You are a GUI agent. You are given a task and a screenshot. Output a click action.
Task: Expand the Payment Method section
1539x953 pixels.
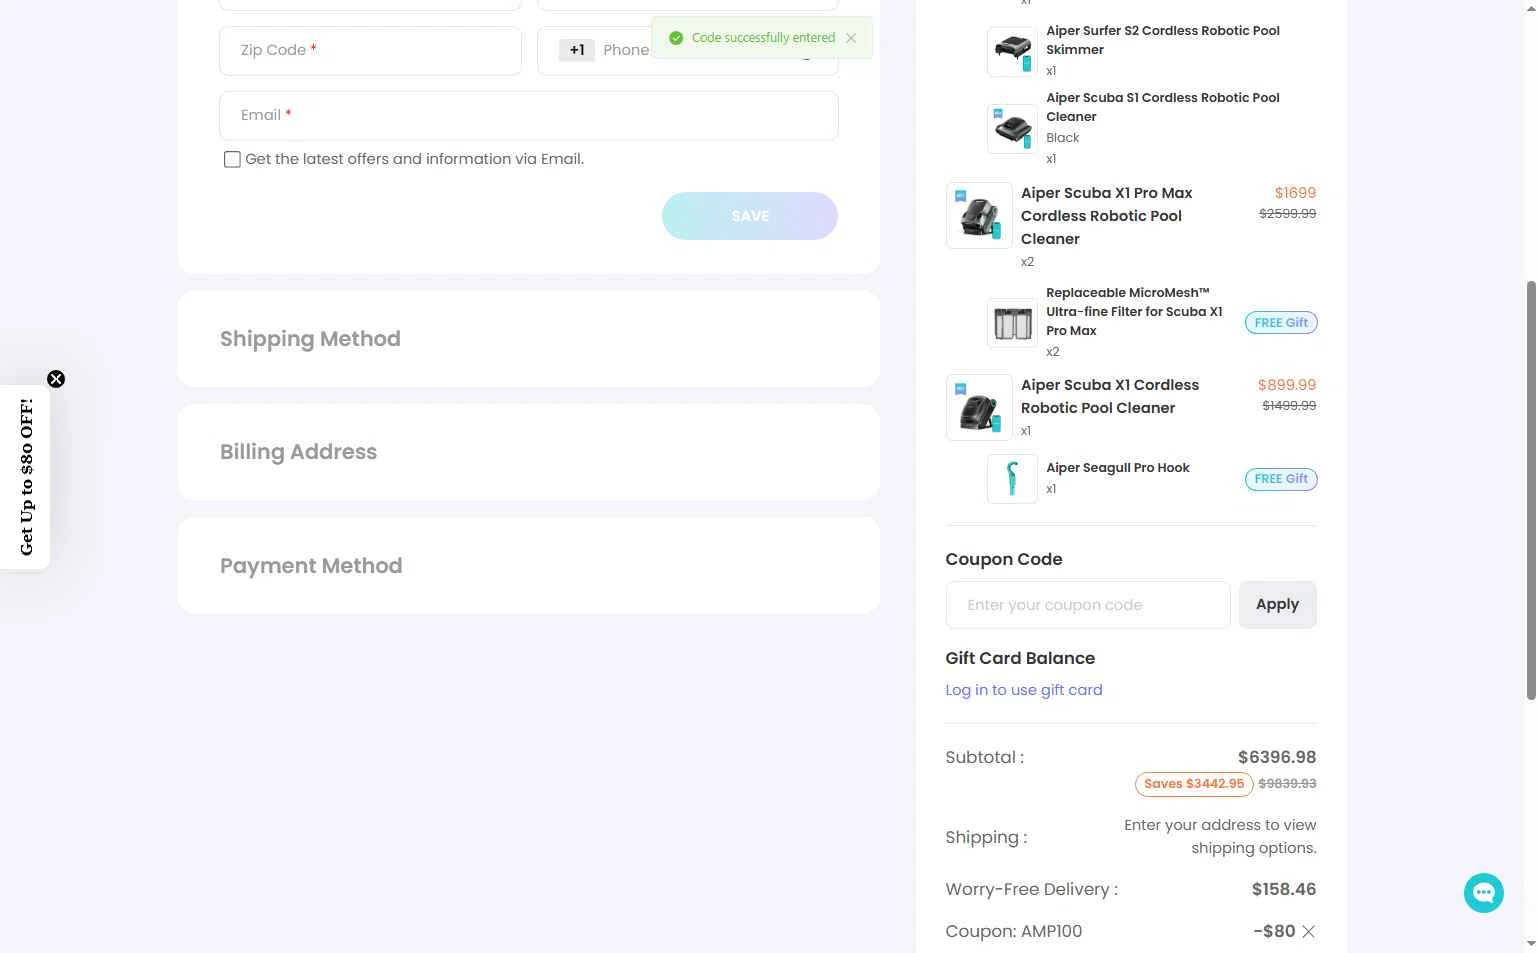click(529, 566)
